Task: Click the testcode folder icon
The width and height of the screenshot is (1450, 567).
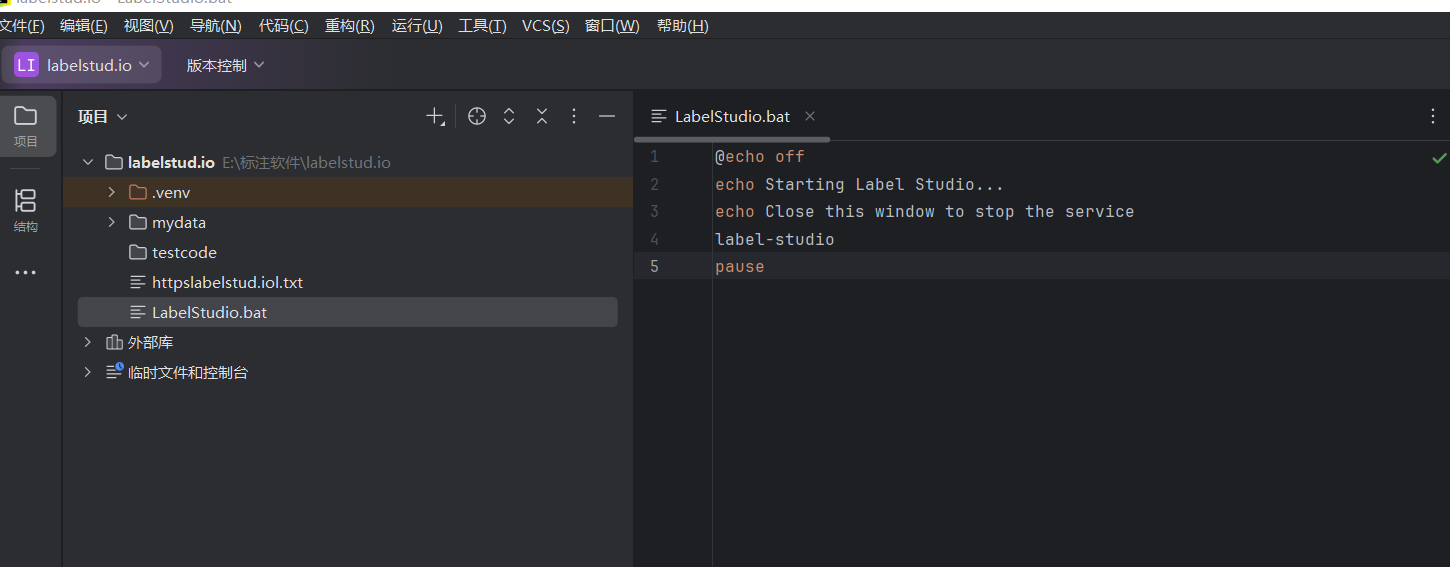Action: pyautogui.click(x=138, y=252)
